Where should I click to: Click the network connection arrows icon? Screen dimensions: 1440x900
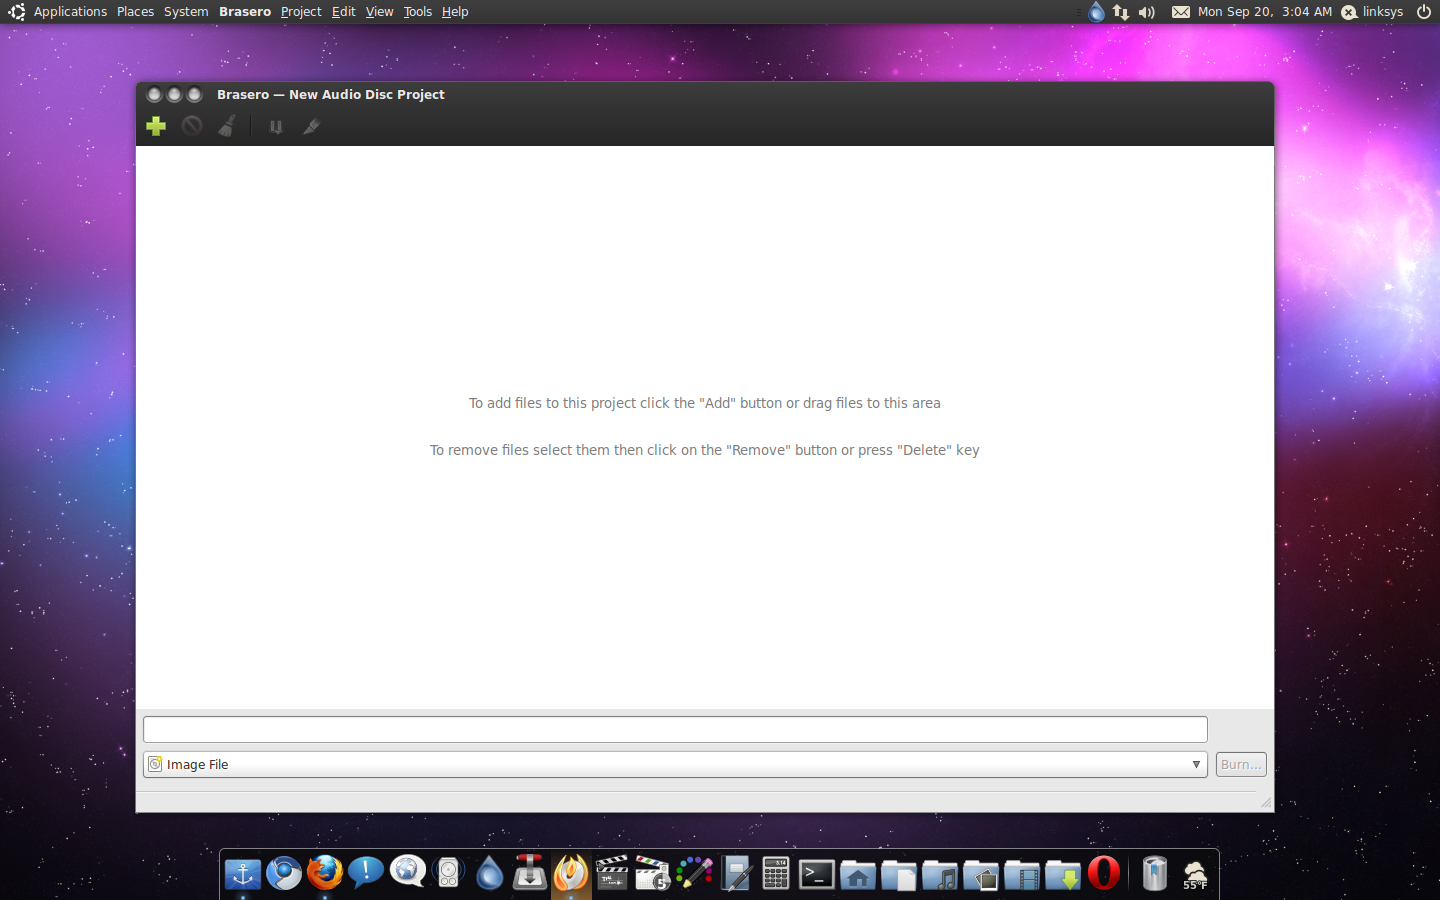click(x=1121, y=12)
